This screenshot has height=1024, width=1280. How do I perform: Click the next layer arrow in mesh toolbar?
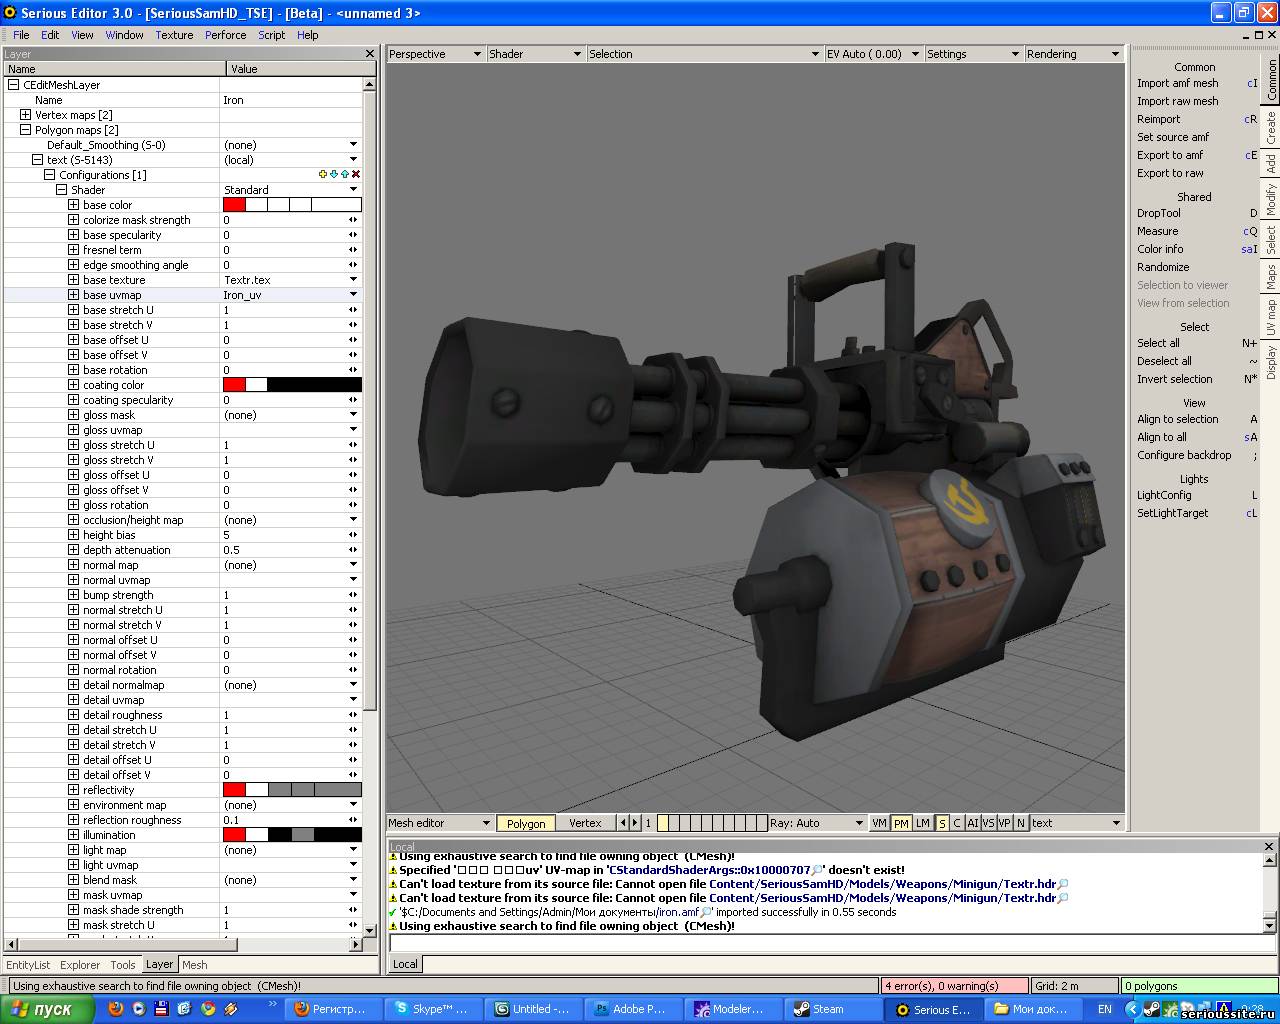[634, 823]
